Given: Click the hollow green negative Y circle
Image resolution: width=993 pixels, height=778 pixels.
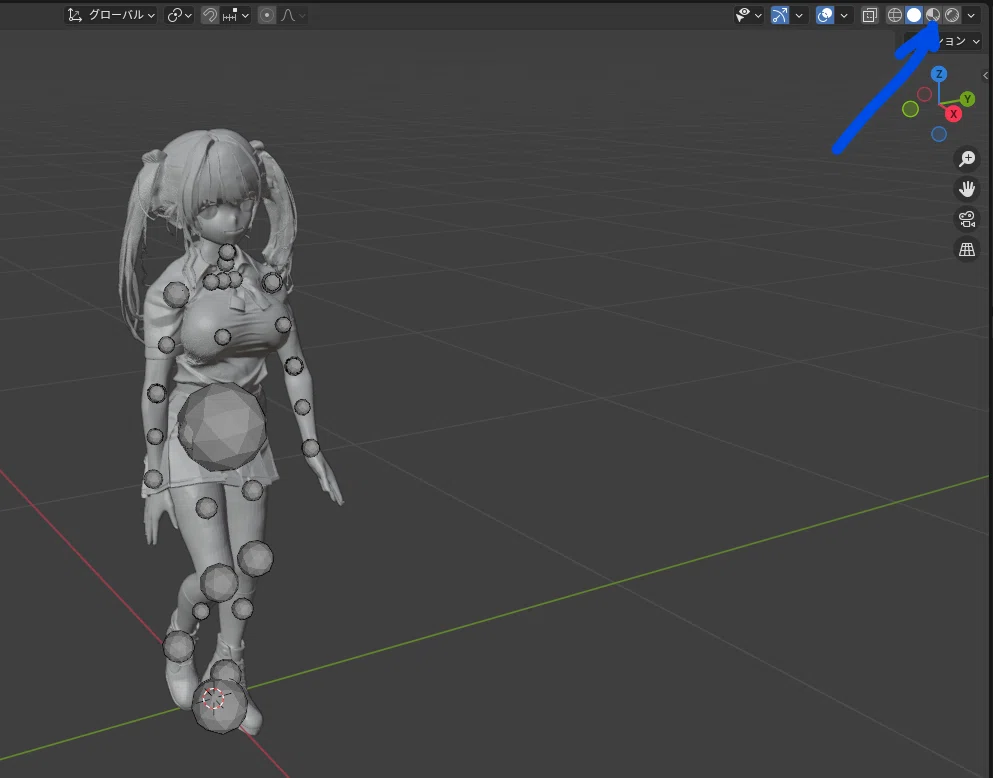Looking at the screenshot, I should pyautogui.click(x=910, y=110).
